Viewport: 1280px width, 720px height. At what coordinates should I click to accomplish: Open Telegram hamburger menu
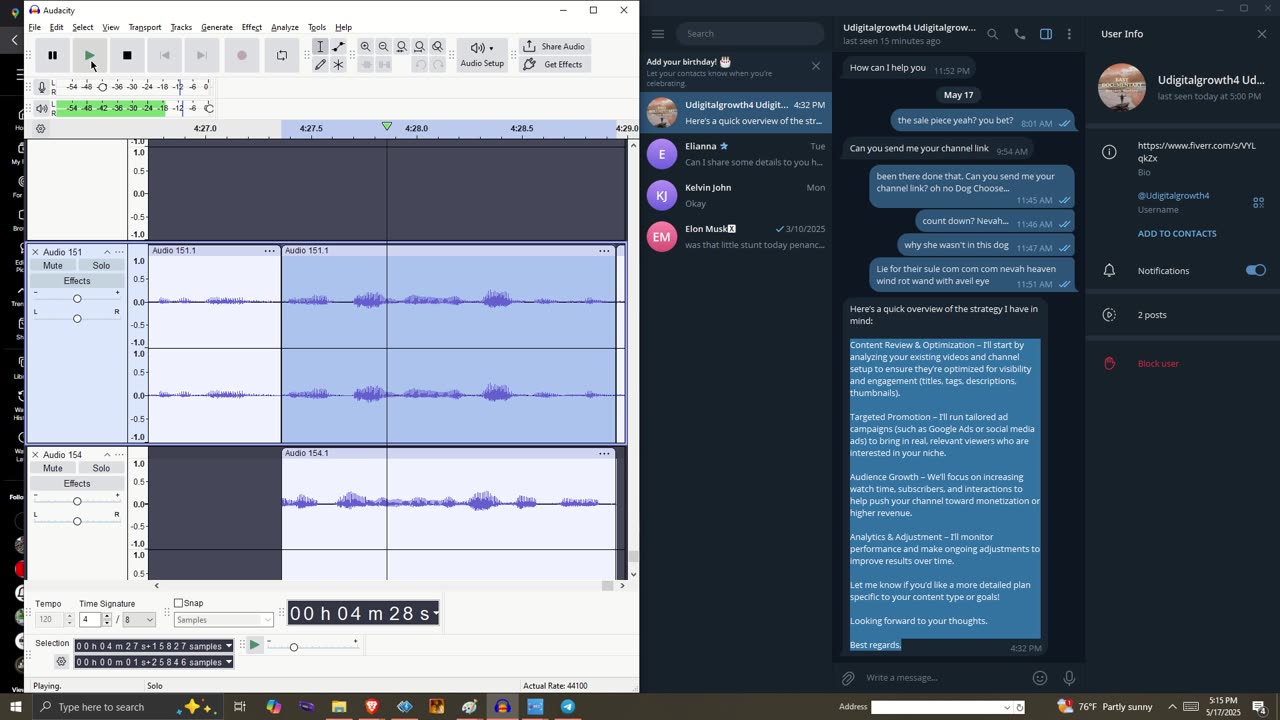tap(658, 34)
